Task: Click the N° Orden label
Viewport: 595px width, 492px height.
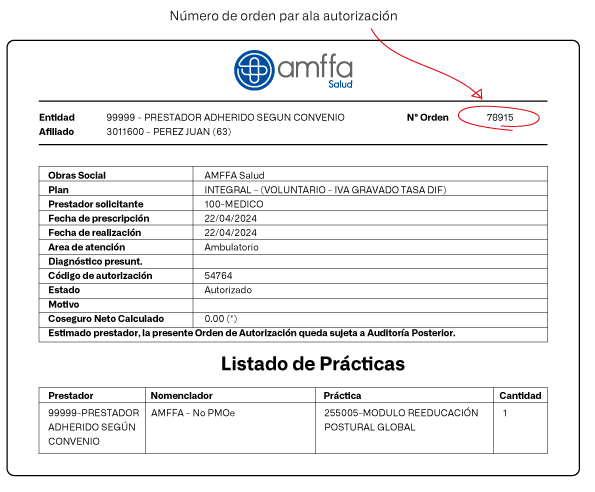Action: [x=428, y=118]
